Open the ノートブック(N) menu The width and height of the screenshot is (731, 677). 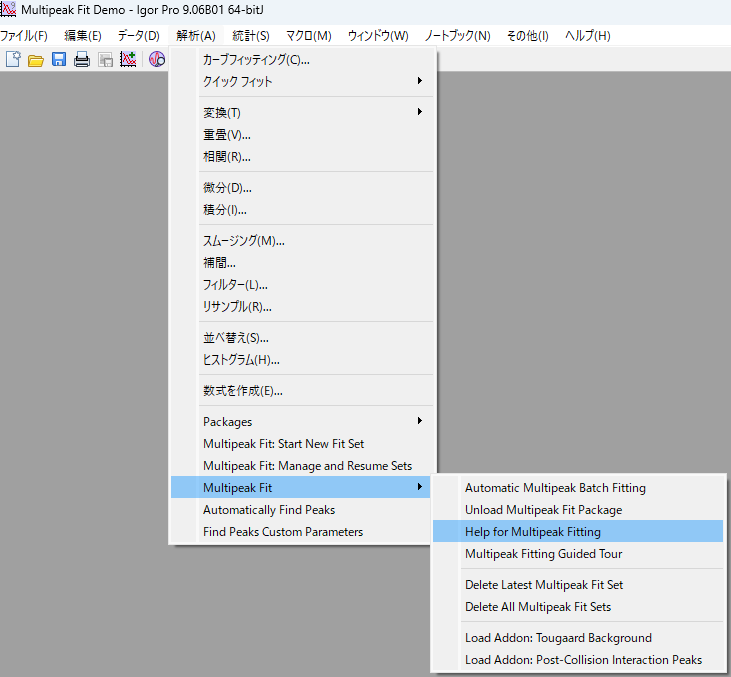[457, 36]
